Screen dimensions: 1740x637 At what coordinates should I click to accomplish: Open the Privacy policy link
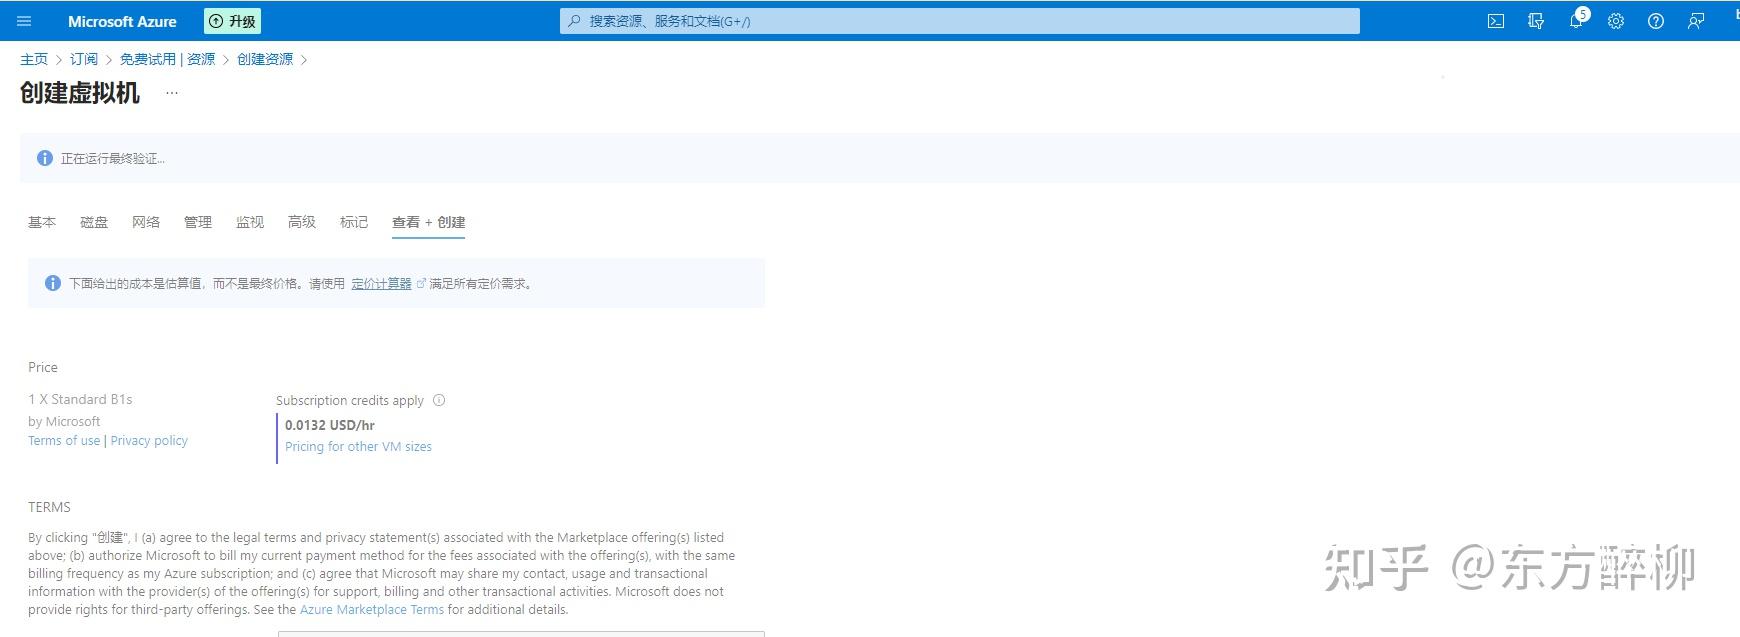[x=149, y=440]
